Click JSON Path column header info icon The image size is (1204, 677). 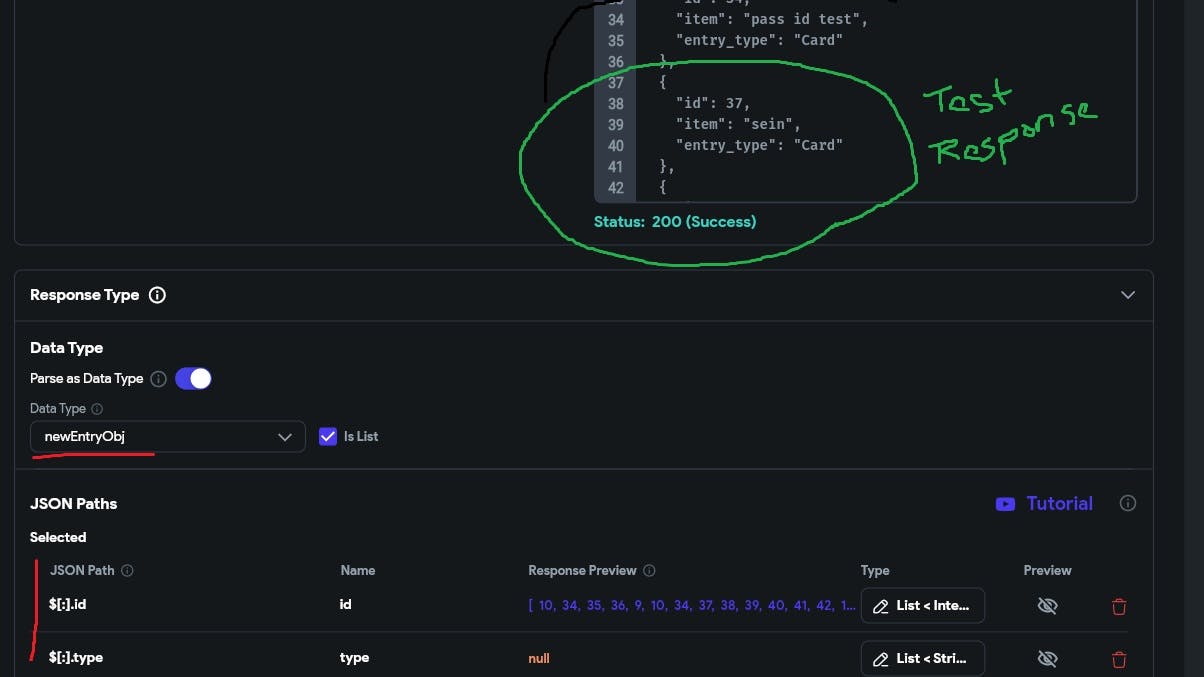tap(127, 571)
